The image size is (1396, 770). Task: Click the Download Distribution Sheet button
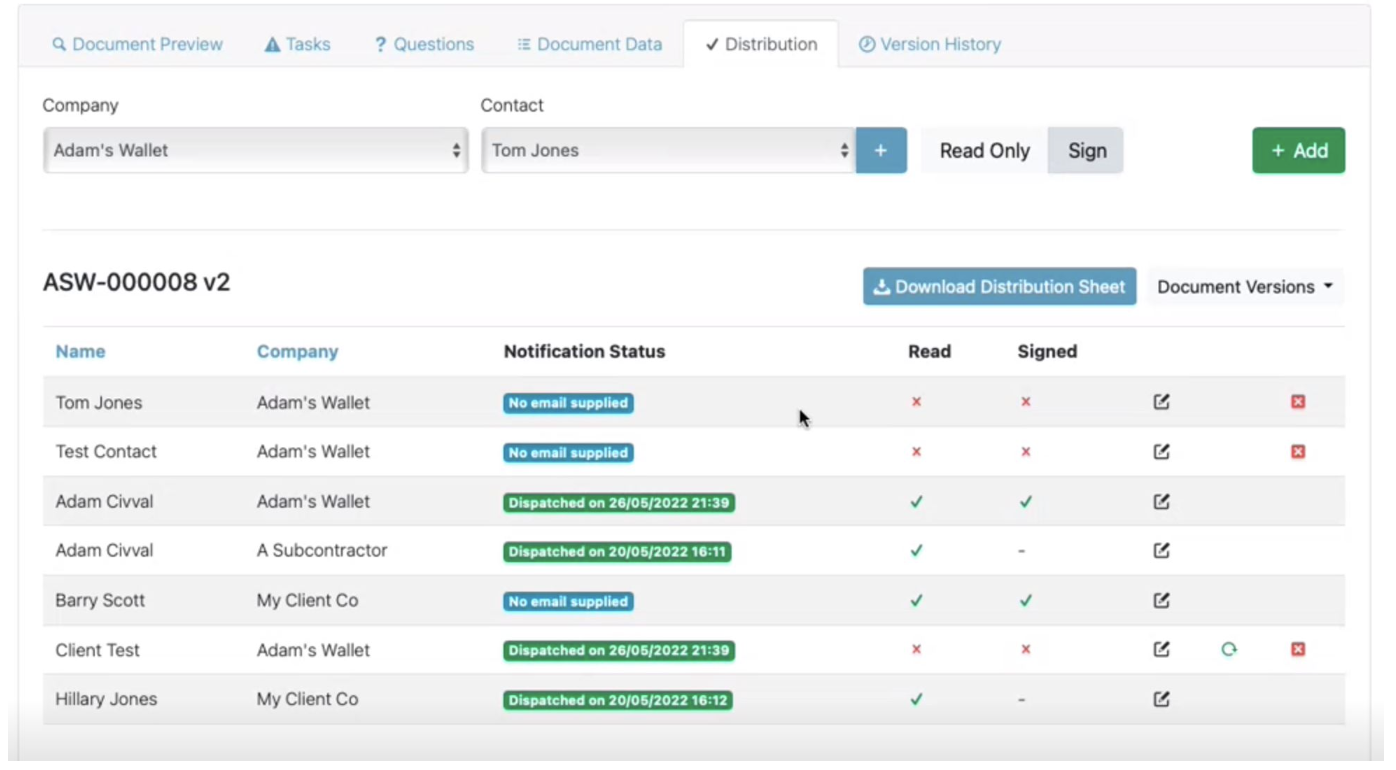(999, 287)
